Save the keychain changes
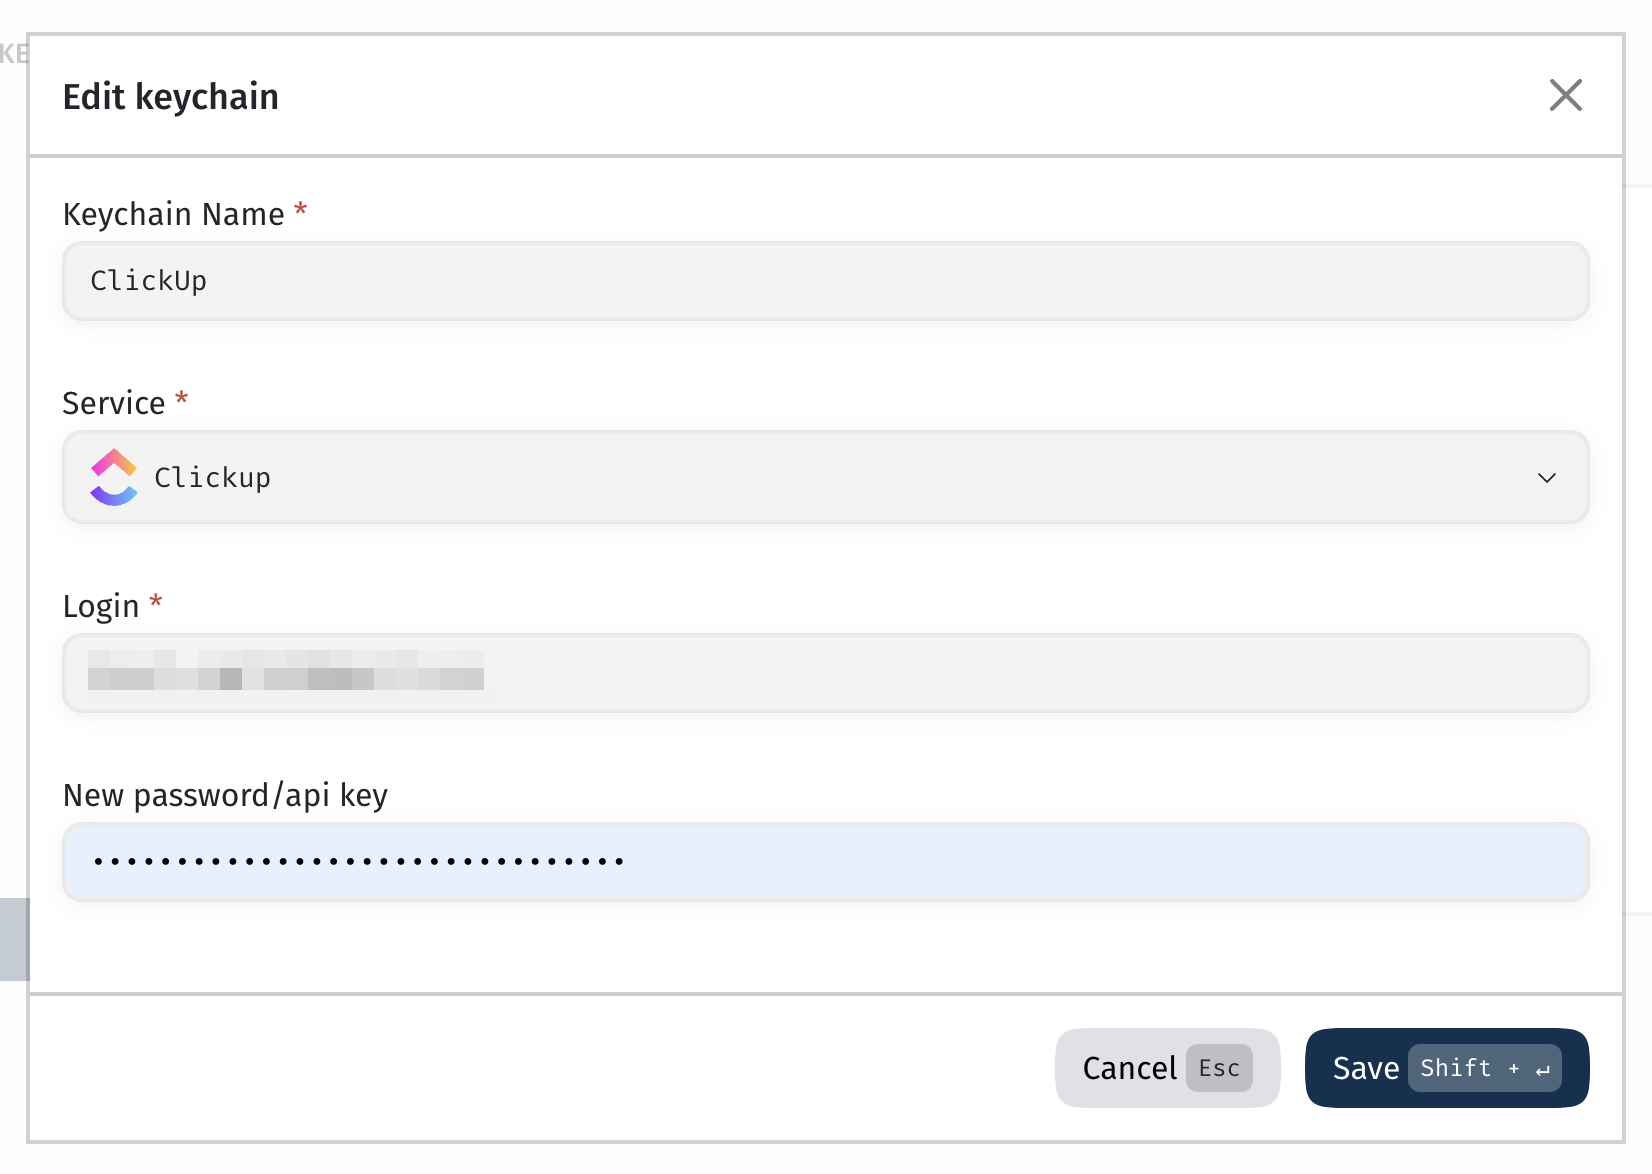 click(1447, 1068)
